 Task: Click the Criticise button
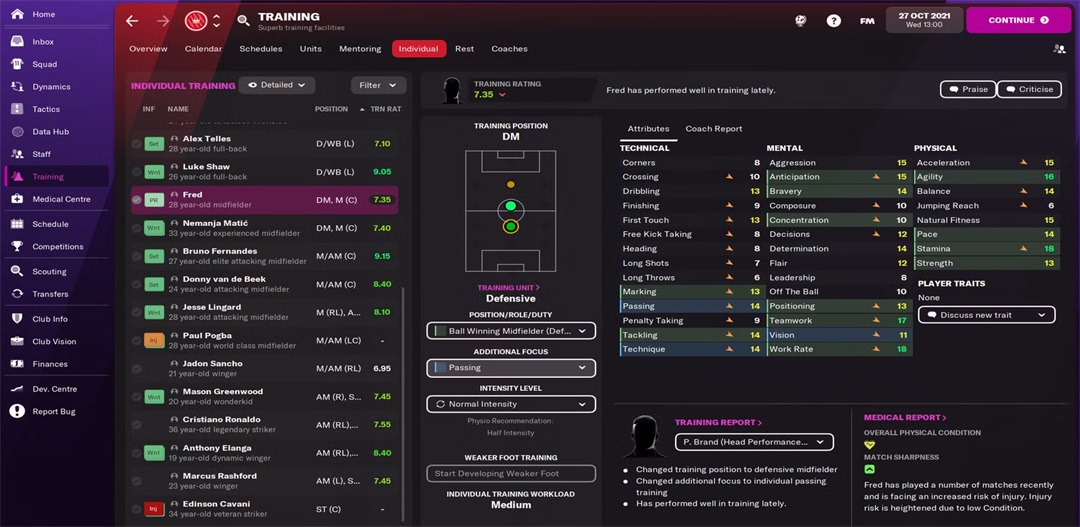pos(1029,90)
